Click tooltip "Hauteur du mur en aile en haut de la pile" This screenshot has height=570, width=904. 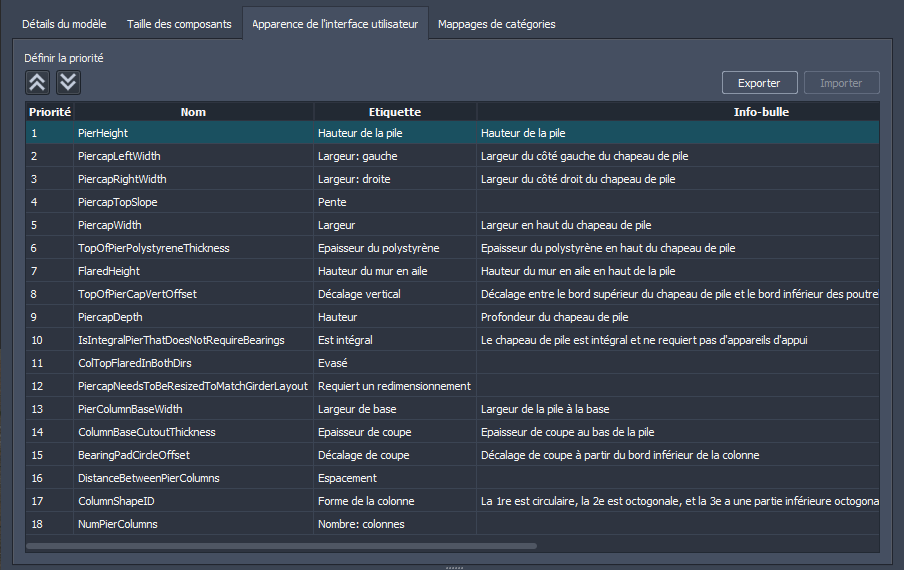[x=678, y=271]
